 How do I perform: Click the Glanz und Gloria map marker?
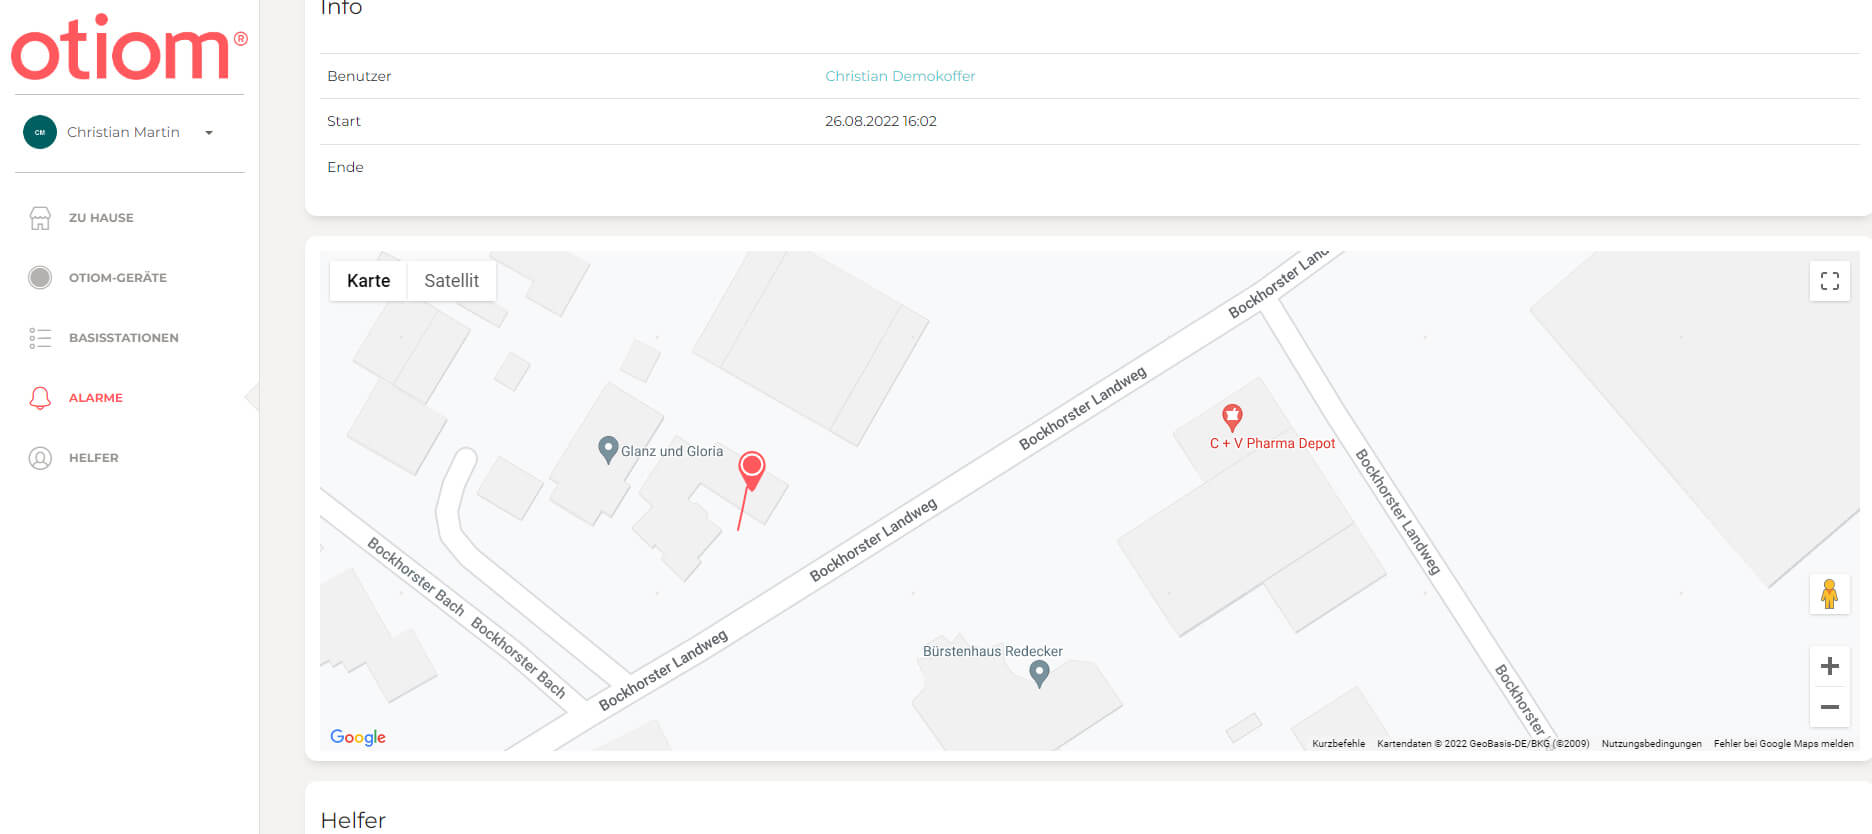[x=607, y=449]
